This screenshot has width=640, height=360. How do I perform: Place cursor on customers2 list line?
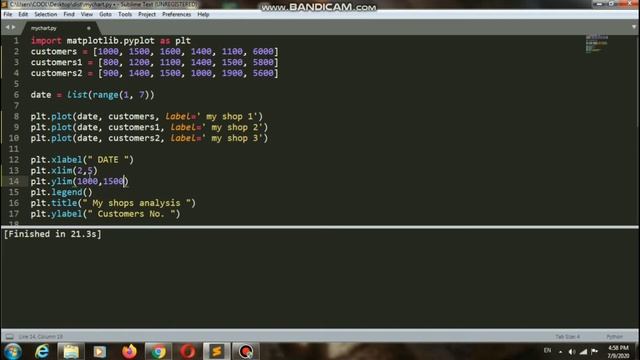pyautogui.click(x=154, y=73)
